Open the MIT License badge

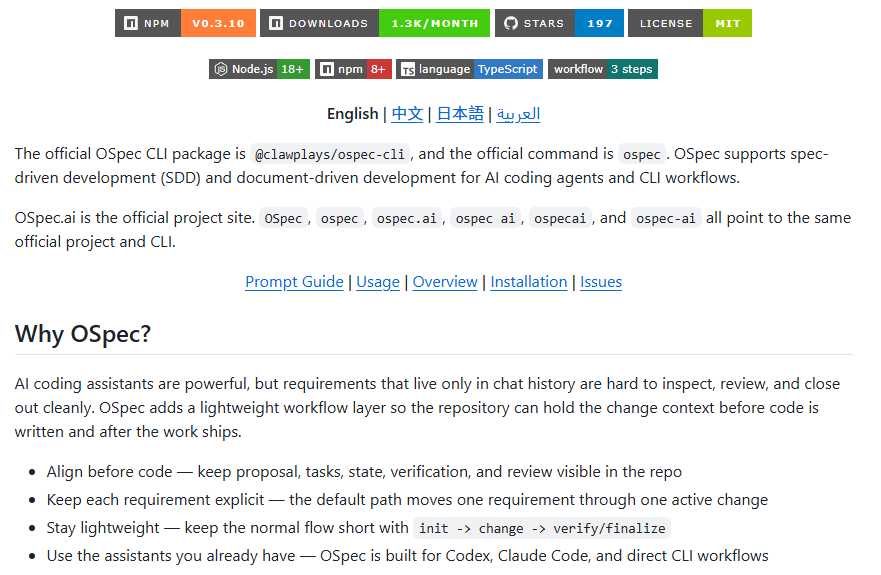click(x=689, y=23)
